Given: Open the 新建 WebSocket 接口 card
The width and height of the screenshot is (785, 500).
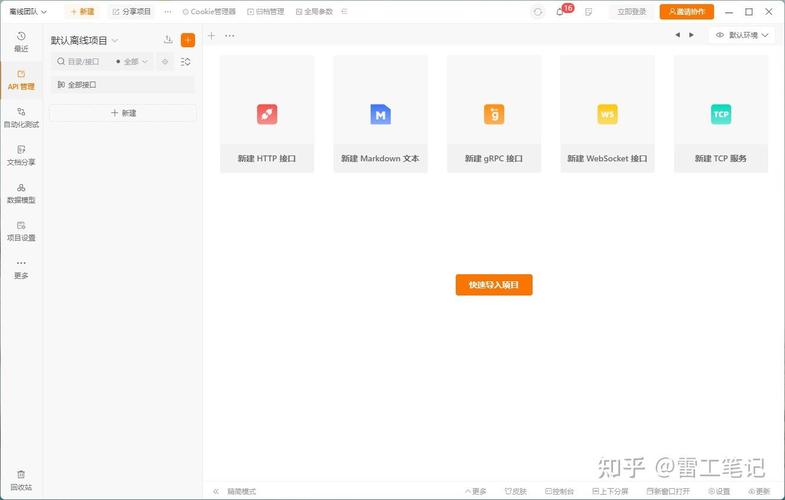Looking at the screenshot, I should click(x=607, y=114).
